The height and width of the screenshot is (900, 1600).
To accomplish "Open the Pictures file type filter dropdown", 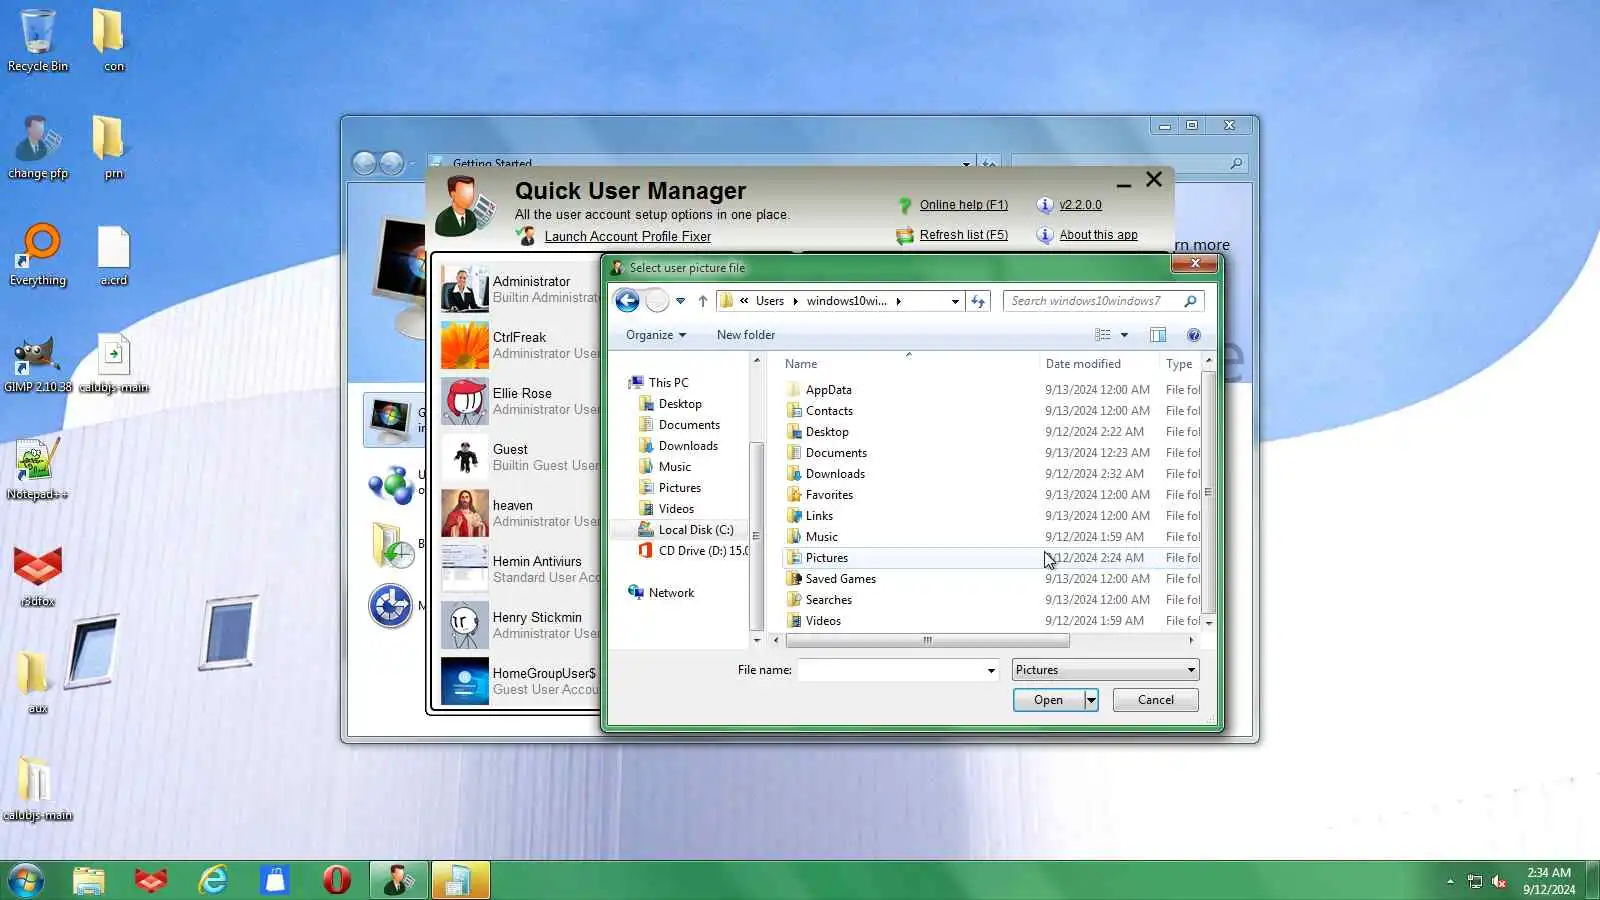I will [1105, 670].
